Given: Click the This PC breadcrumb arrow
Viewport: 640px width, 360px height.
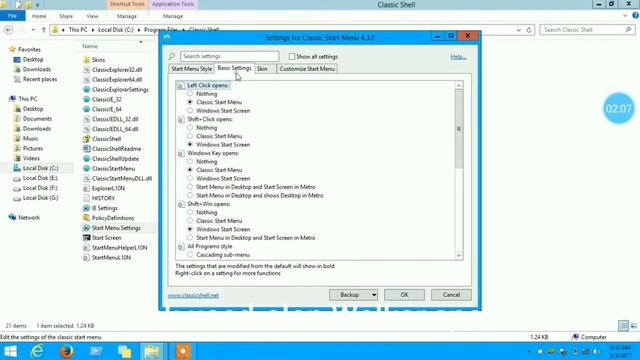Looking at the screenshot, I should click(93, 30).
